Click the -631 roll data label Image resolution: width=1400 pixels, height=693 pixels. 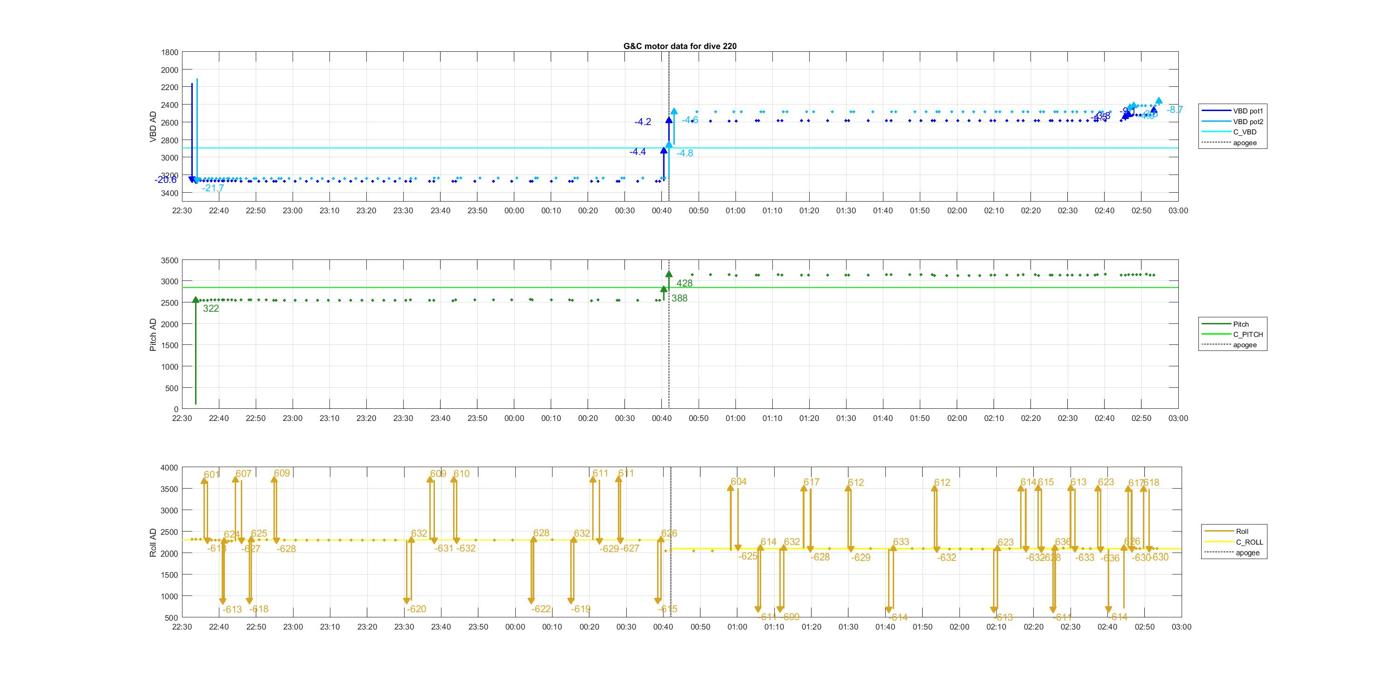tap(444, 548)
